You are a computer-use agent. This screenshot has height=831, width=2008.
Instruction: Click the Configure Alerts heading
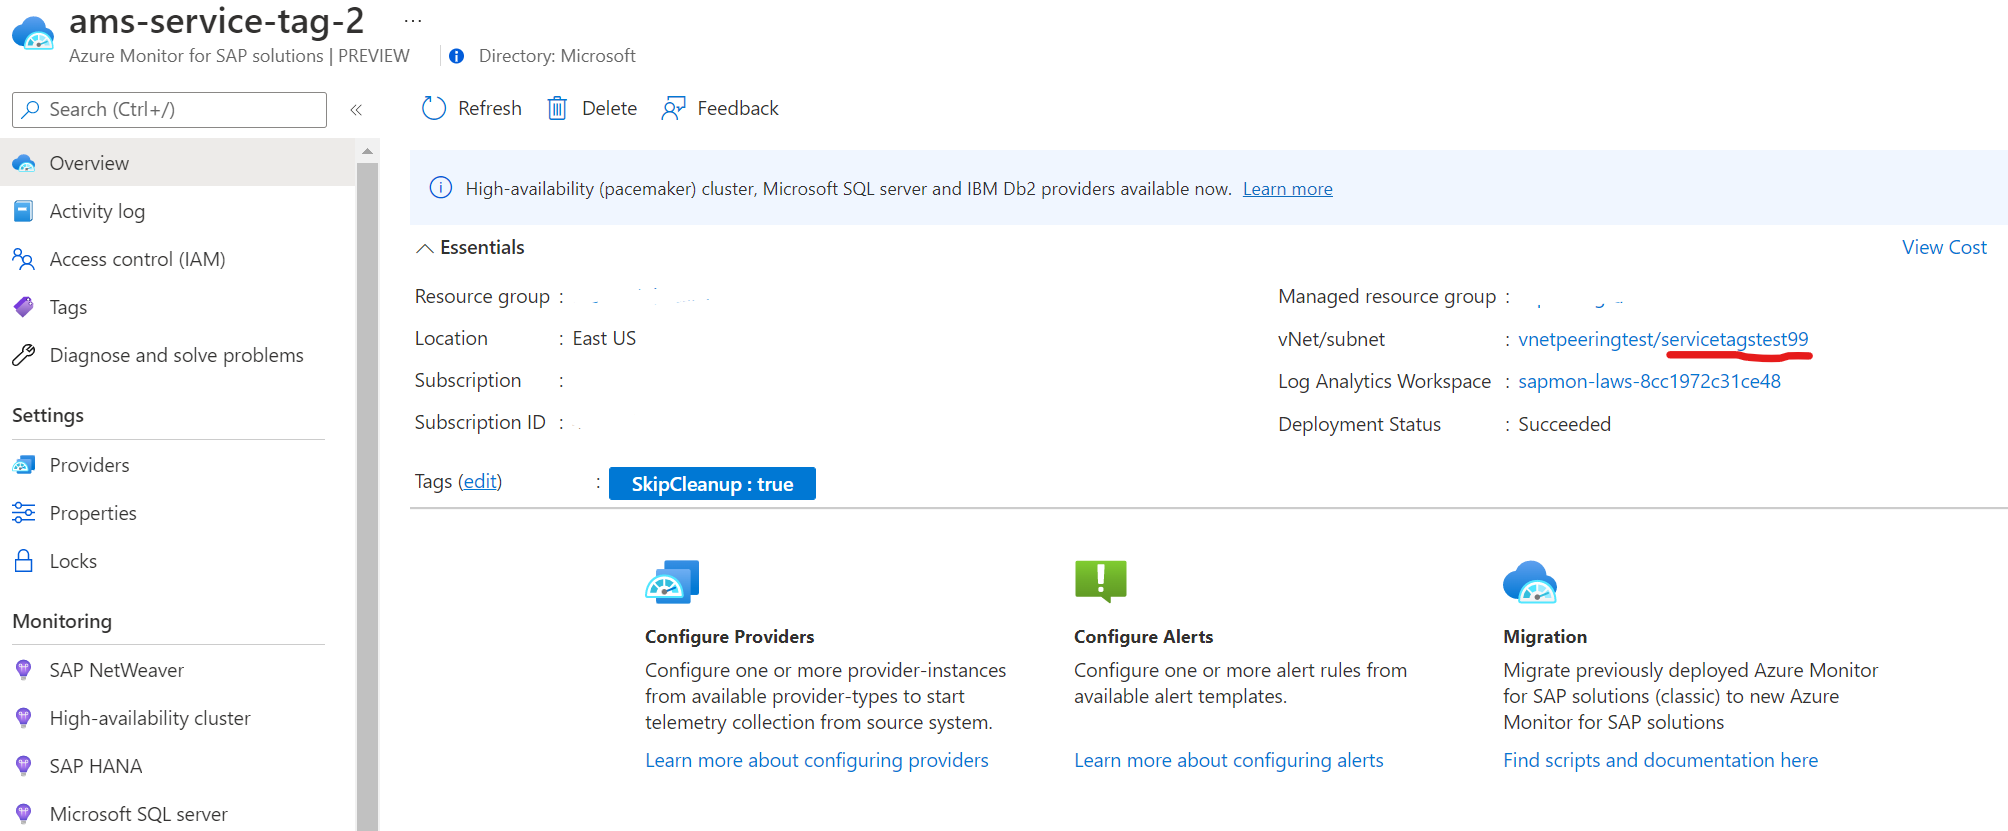pyautogui.click(x=1143, y=637)
